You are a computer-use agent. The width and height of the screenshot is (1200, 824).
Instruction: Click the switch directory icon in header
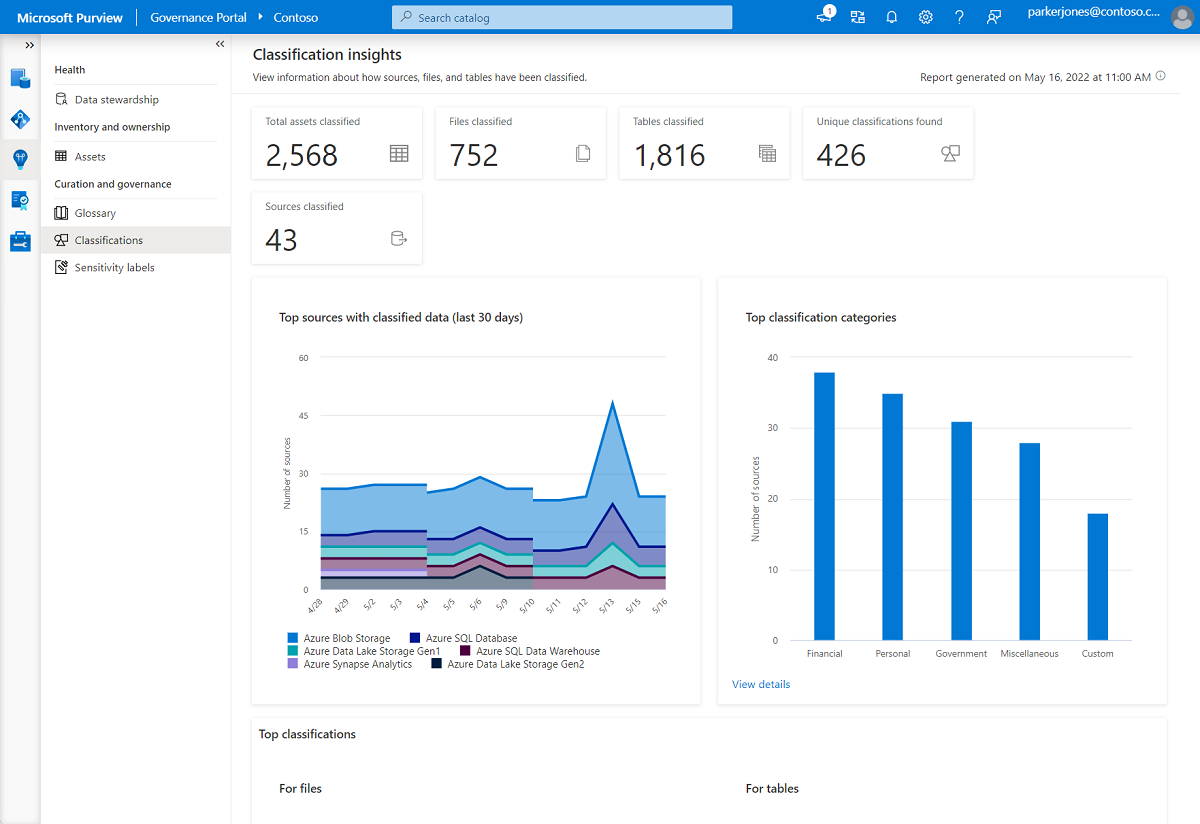tap(858, 17)
